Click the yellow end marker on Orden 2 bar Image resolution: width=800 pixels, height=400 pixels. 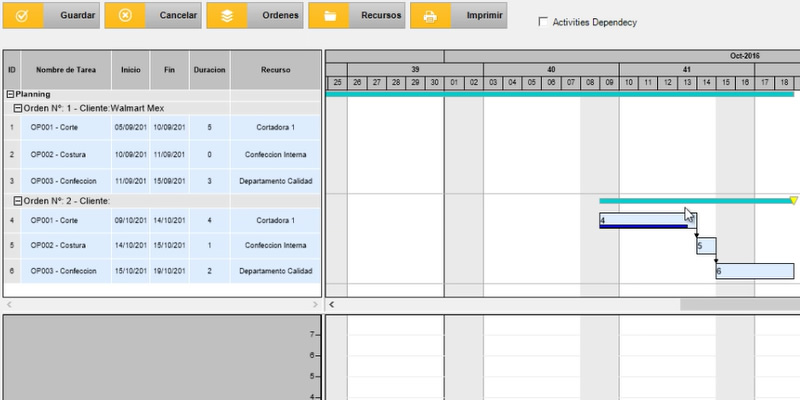793,201
